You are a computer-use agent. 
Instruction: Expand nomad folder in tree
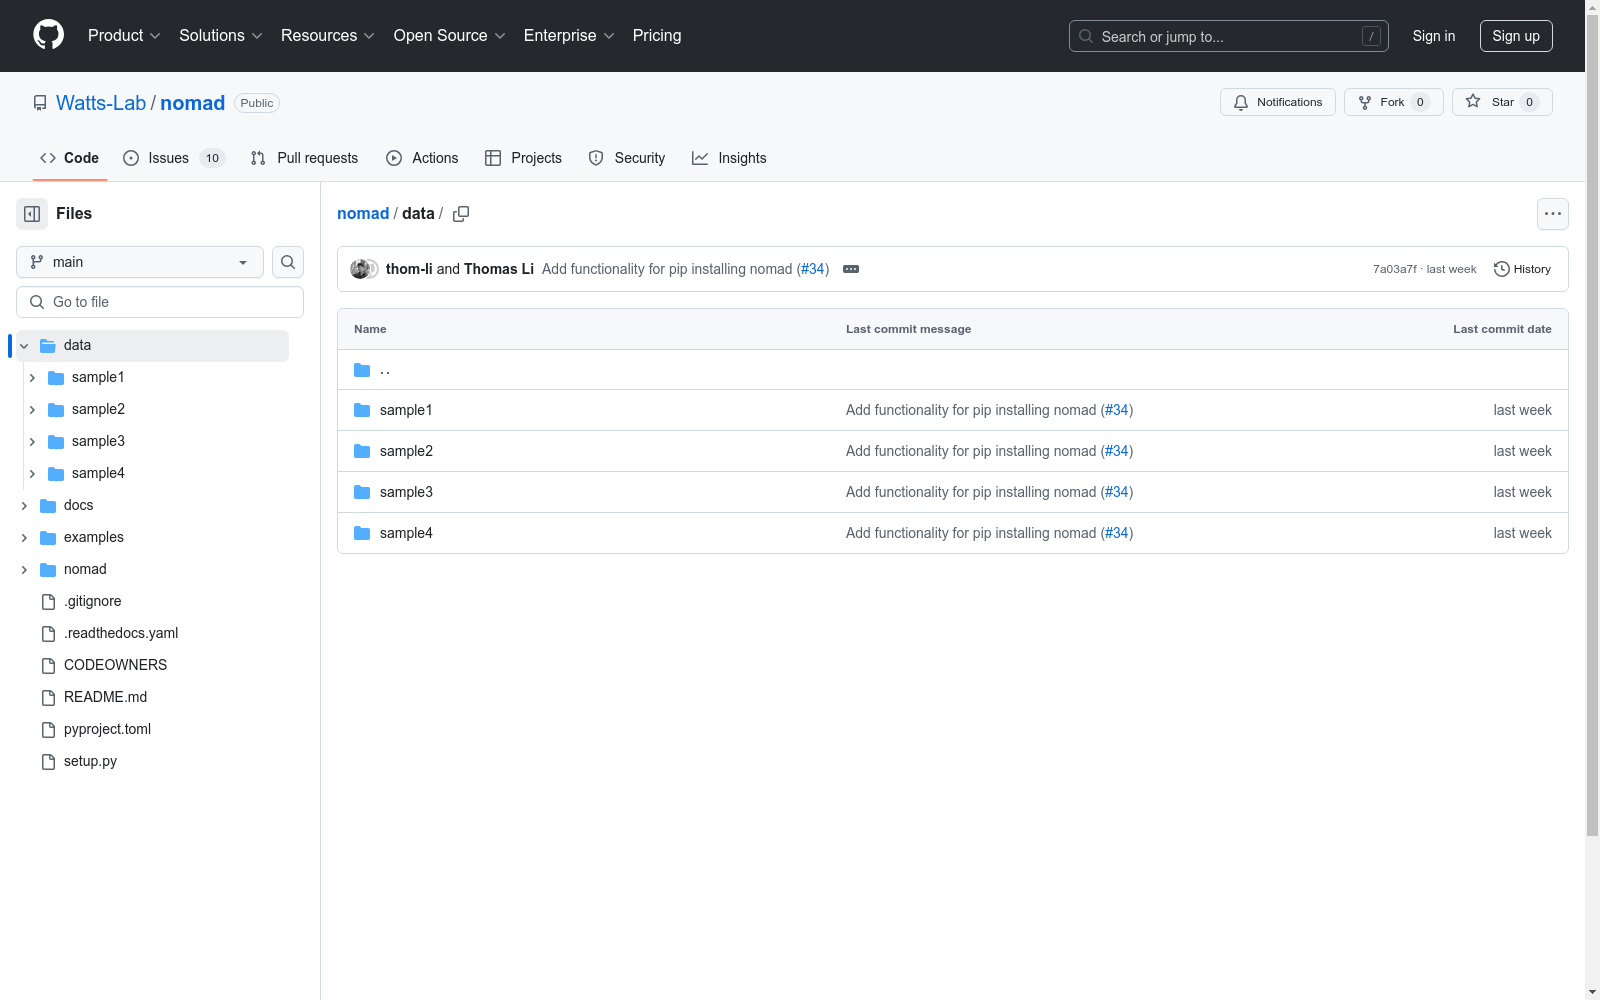click(x=24, y=570)
